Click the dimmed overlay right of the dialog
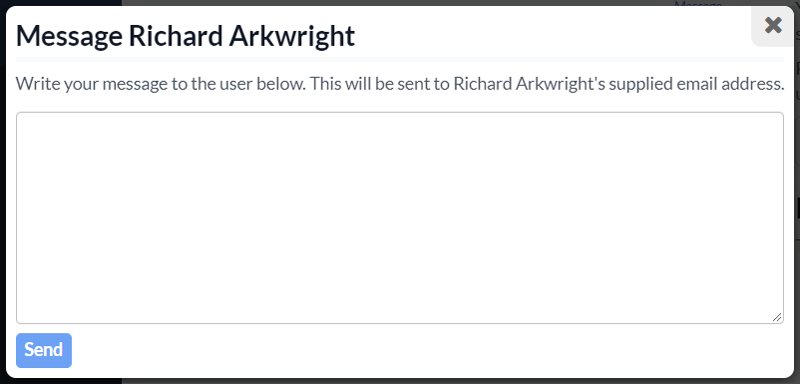800x384 pixels. click(797, 204)
